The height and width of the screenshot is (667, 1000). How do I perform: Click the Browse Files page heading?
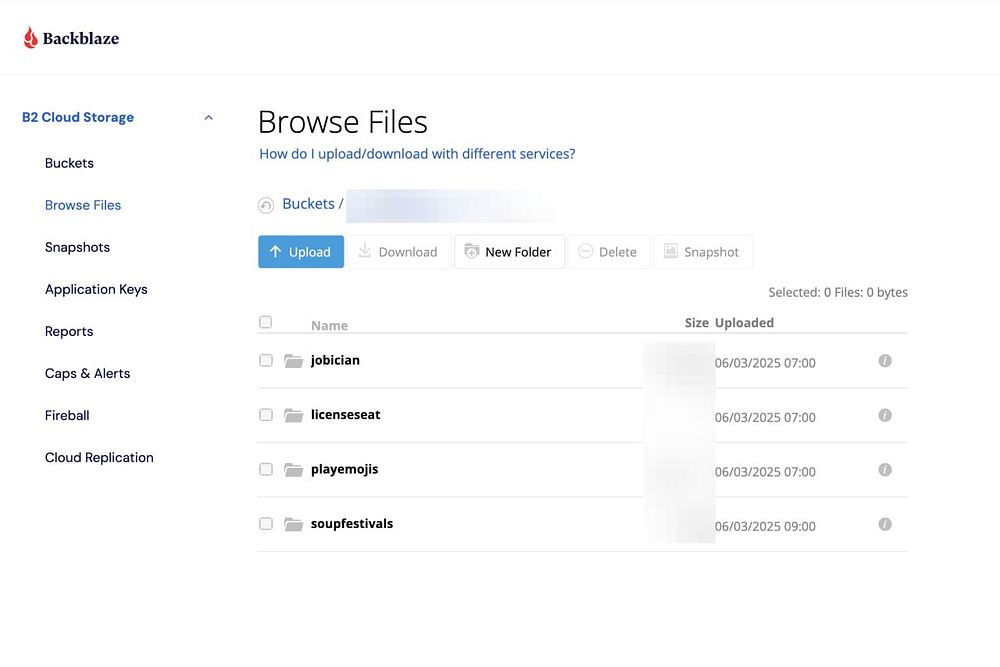[x=342, y=122]
